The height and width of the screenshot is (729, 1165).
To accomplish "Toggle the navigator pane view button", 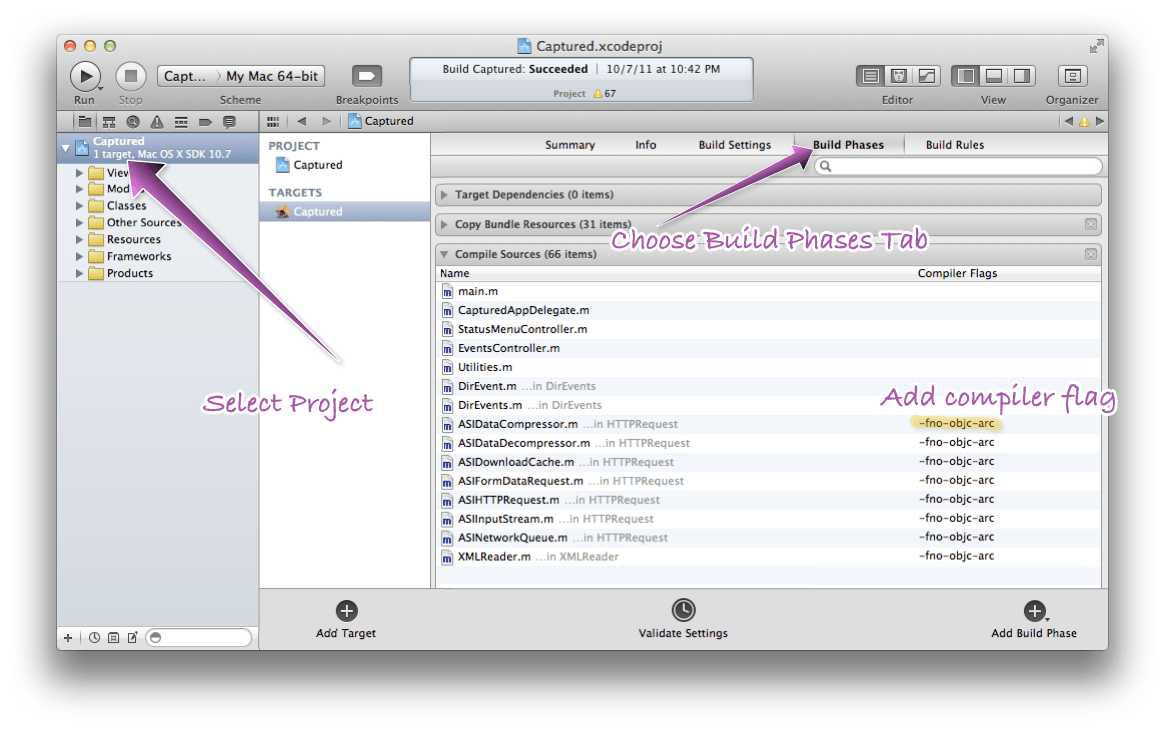I will 966,76.
